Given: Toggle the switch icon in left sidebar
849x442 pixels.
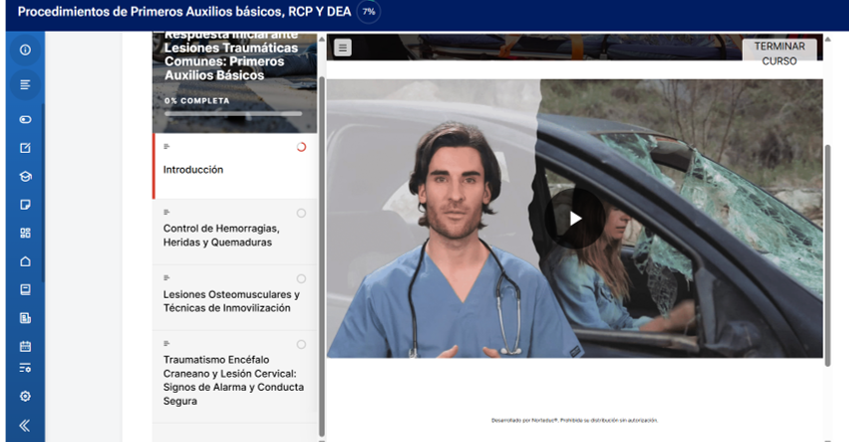Looking at the screenshot, I should (x=25, y=119).
